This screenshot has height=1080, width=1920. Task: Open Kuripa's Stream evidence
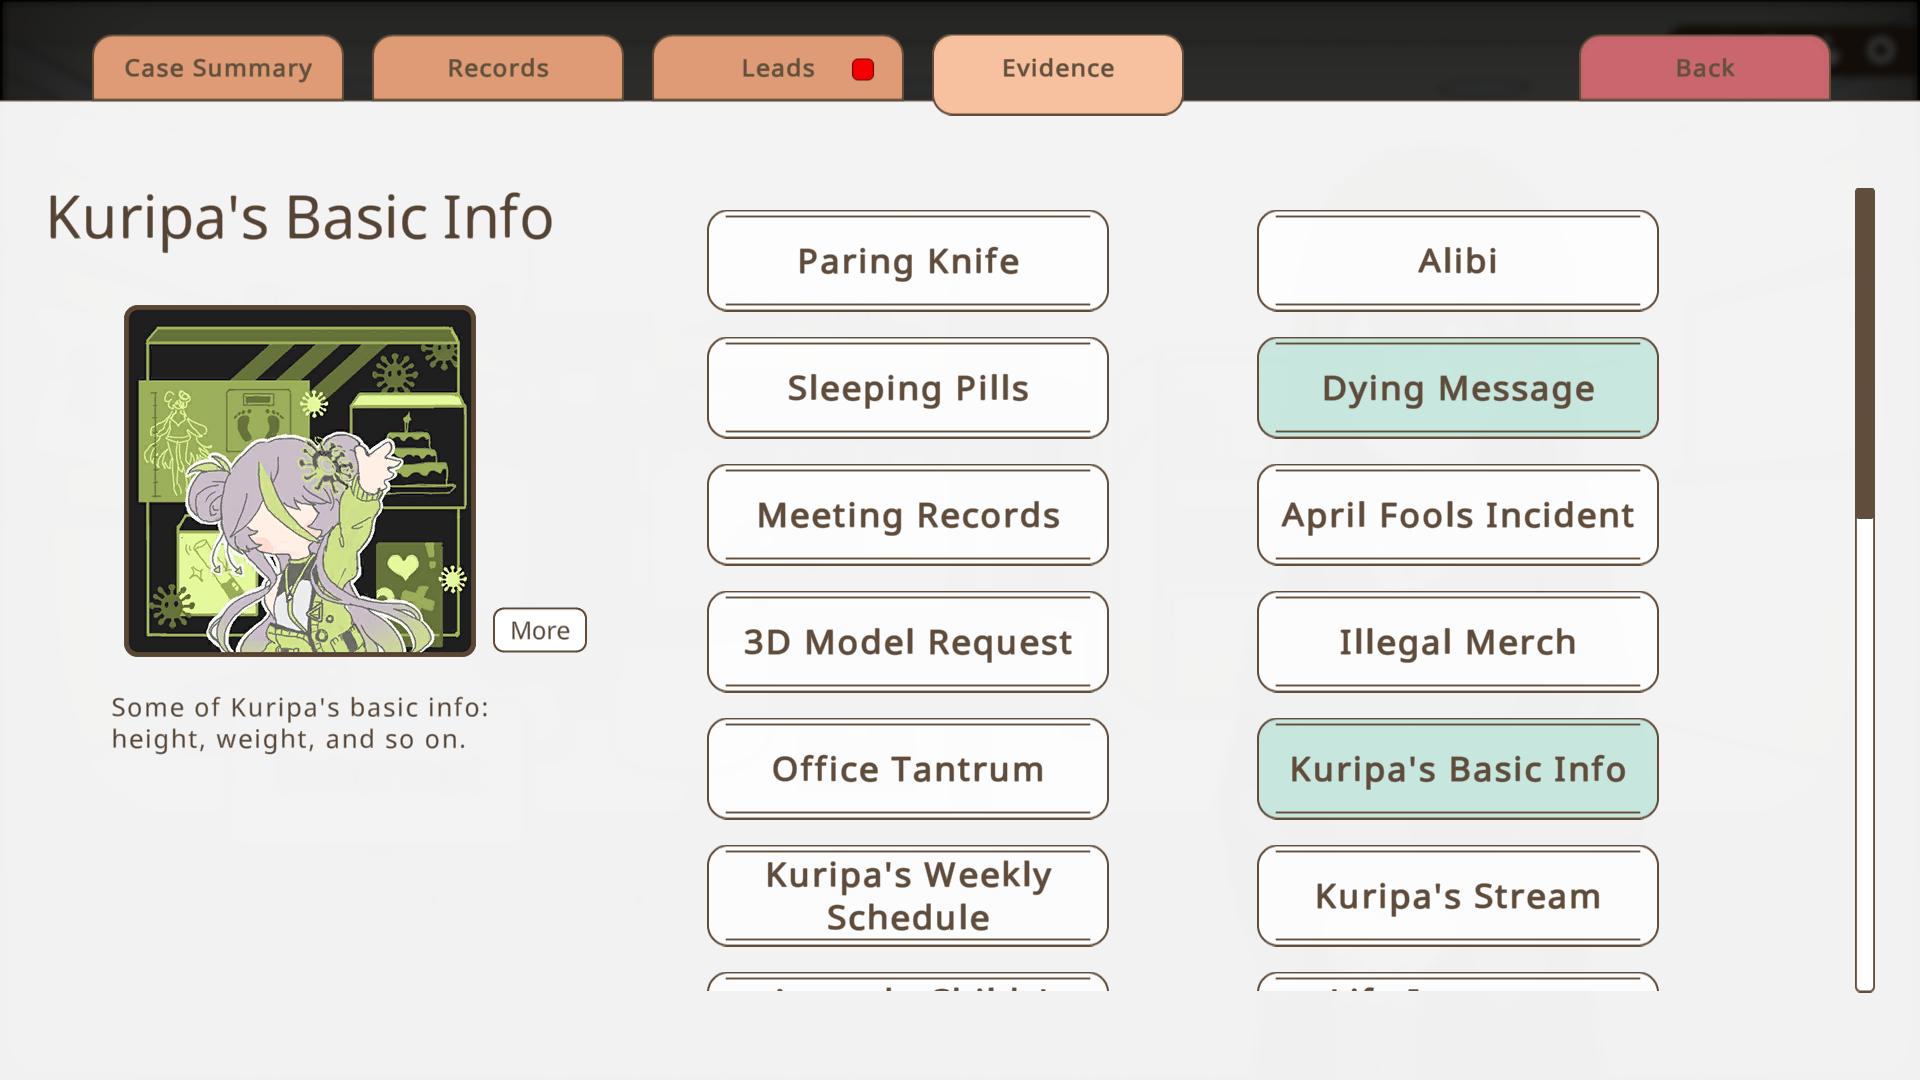1457,896
